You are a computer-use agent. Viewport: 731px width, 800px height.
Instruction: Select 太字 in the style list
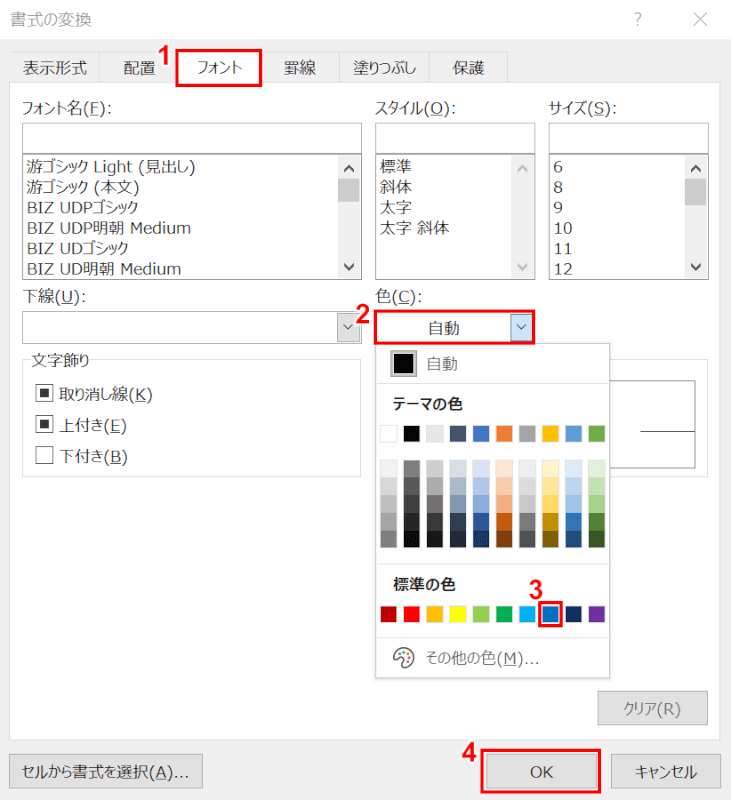pyautogui.click(x=396, y=207)
